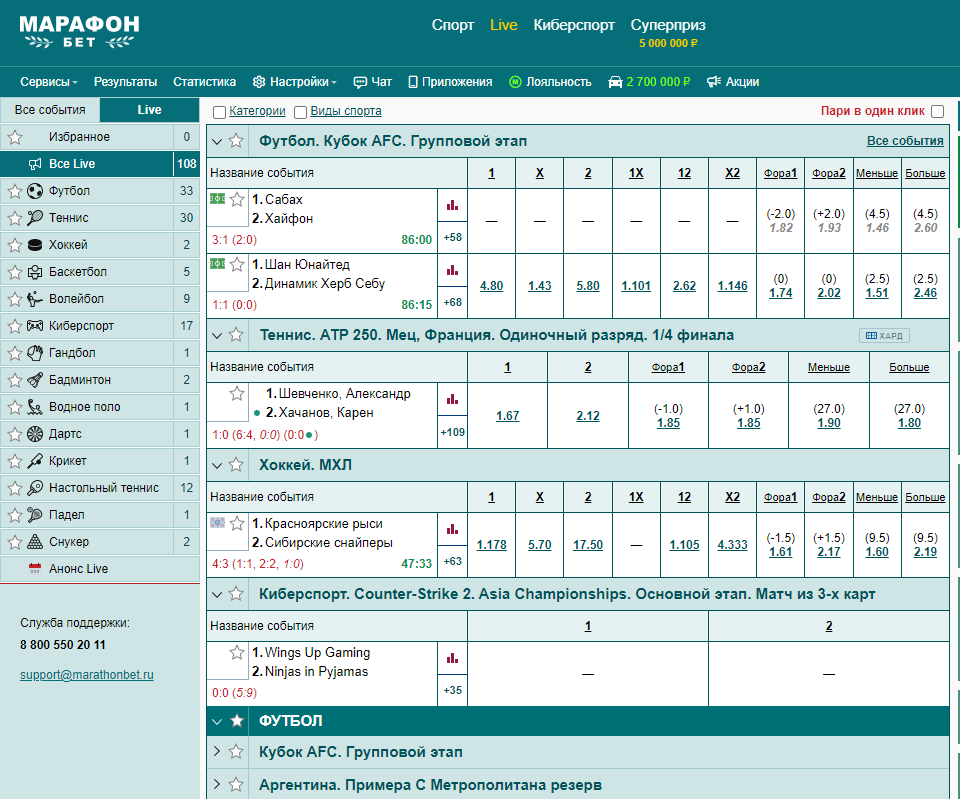Select Избранное in the sidebar
Viewport: 960px width, 799px height.
(x=80, y=137)
